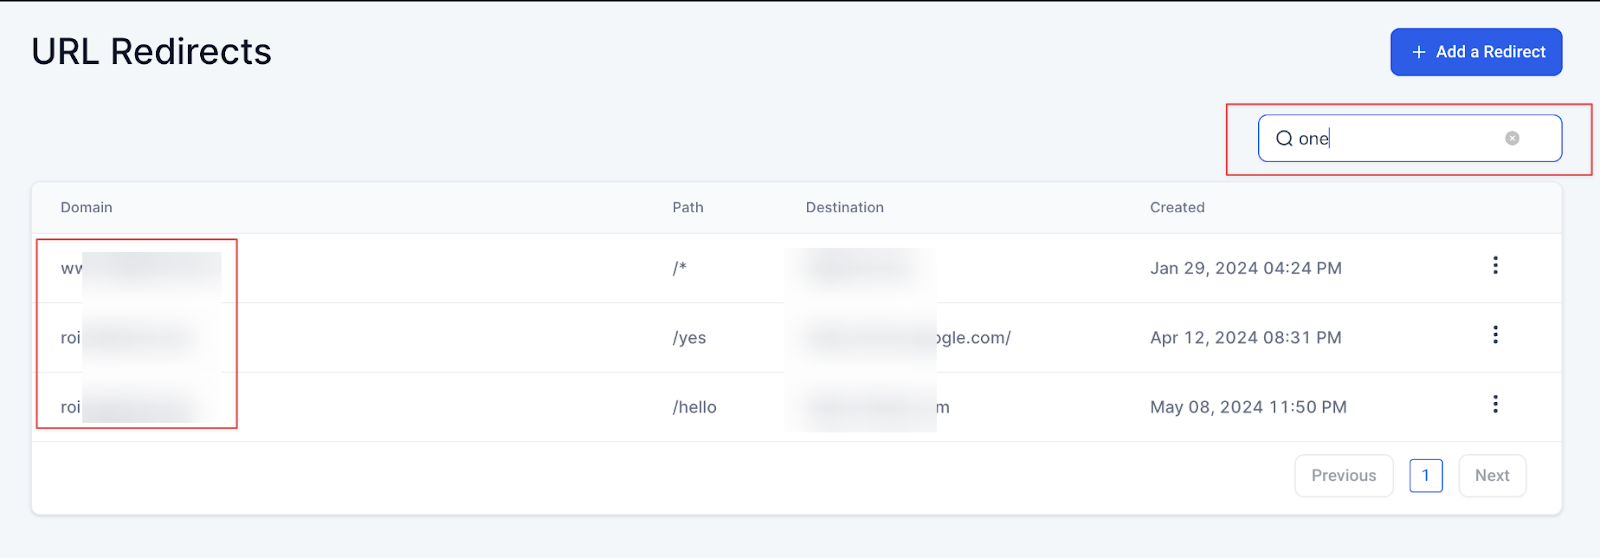1600x558 pixels.
Task: Click the Destination column header
Action: [x=845, y=208]
